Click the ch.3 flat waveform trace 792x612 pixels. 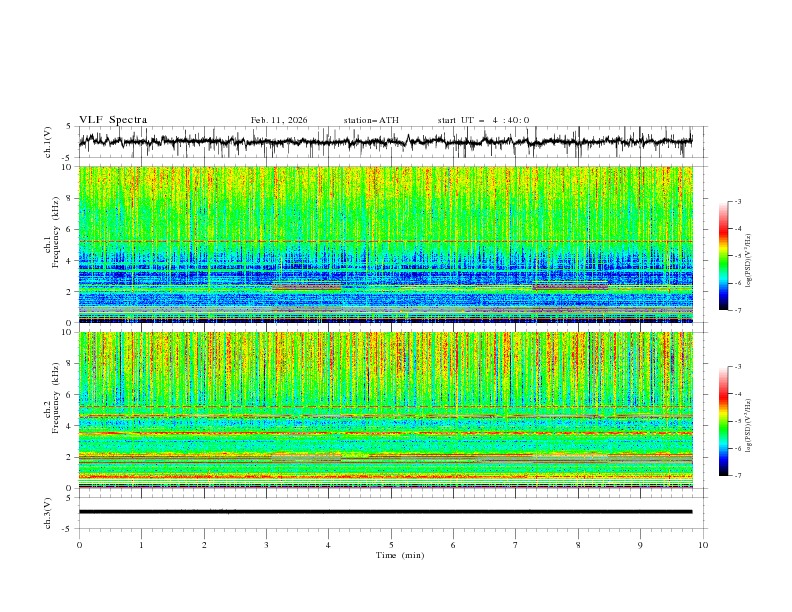tap(385, 512)
